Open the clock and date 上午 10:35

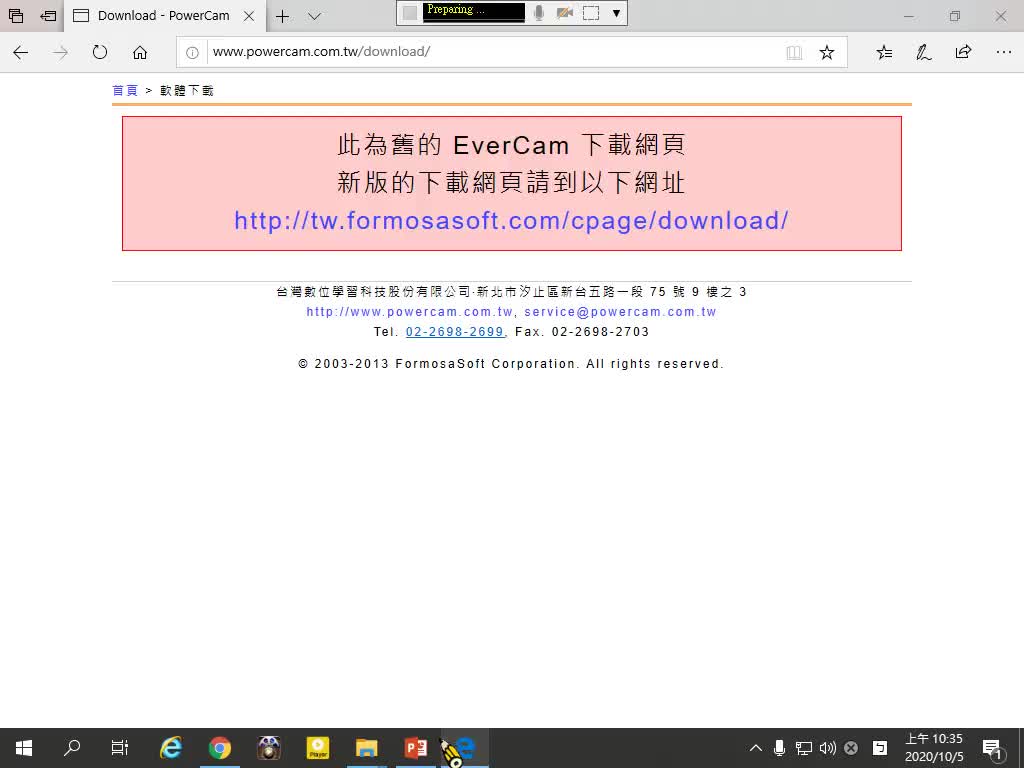(934, 748)
